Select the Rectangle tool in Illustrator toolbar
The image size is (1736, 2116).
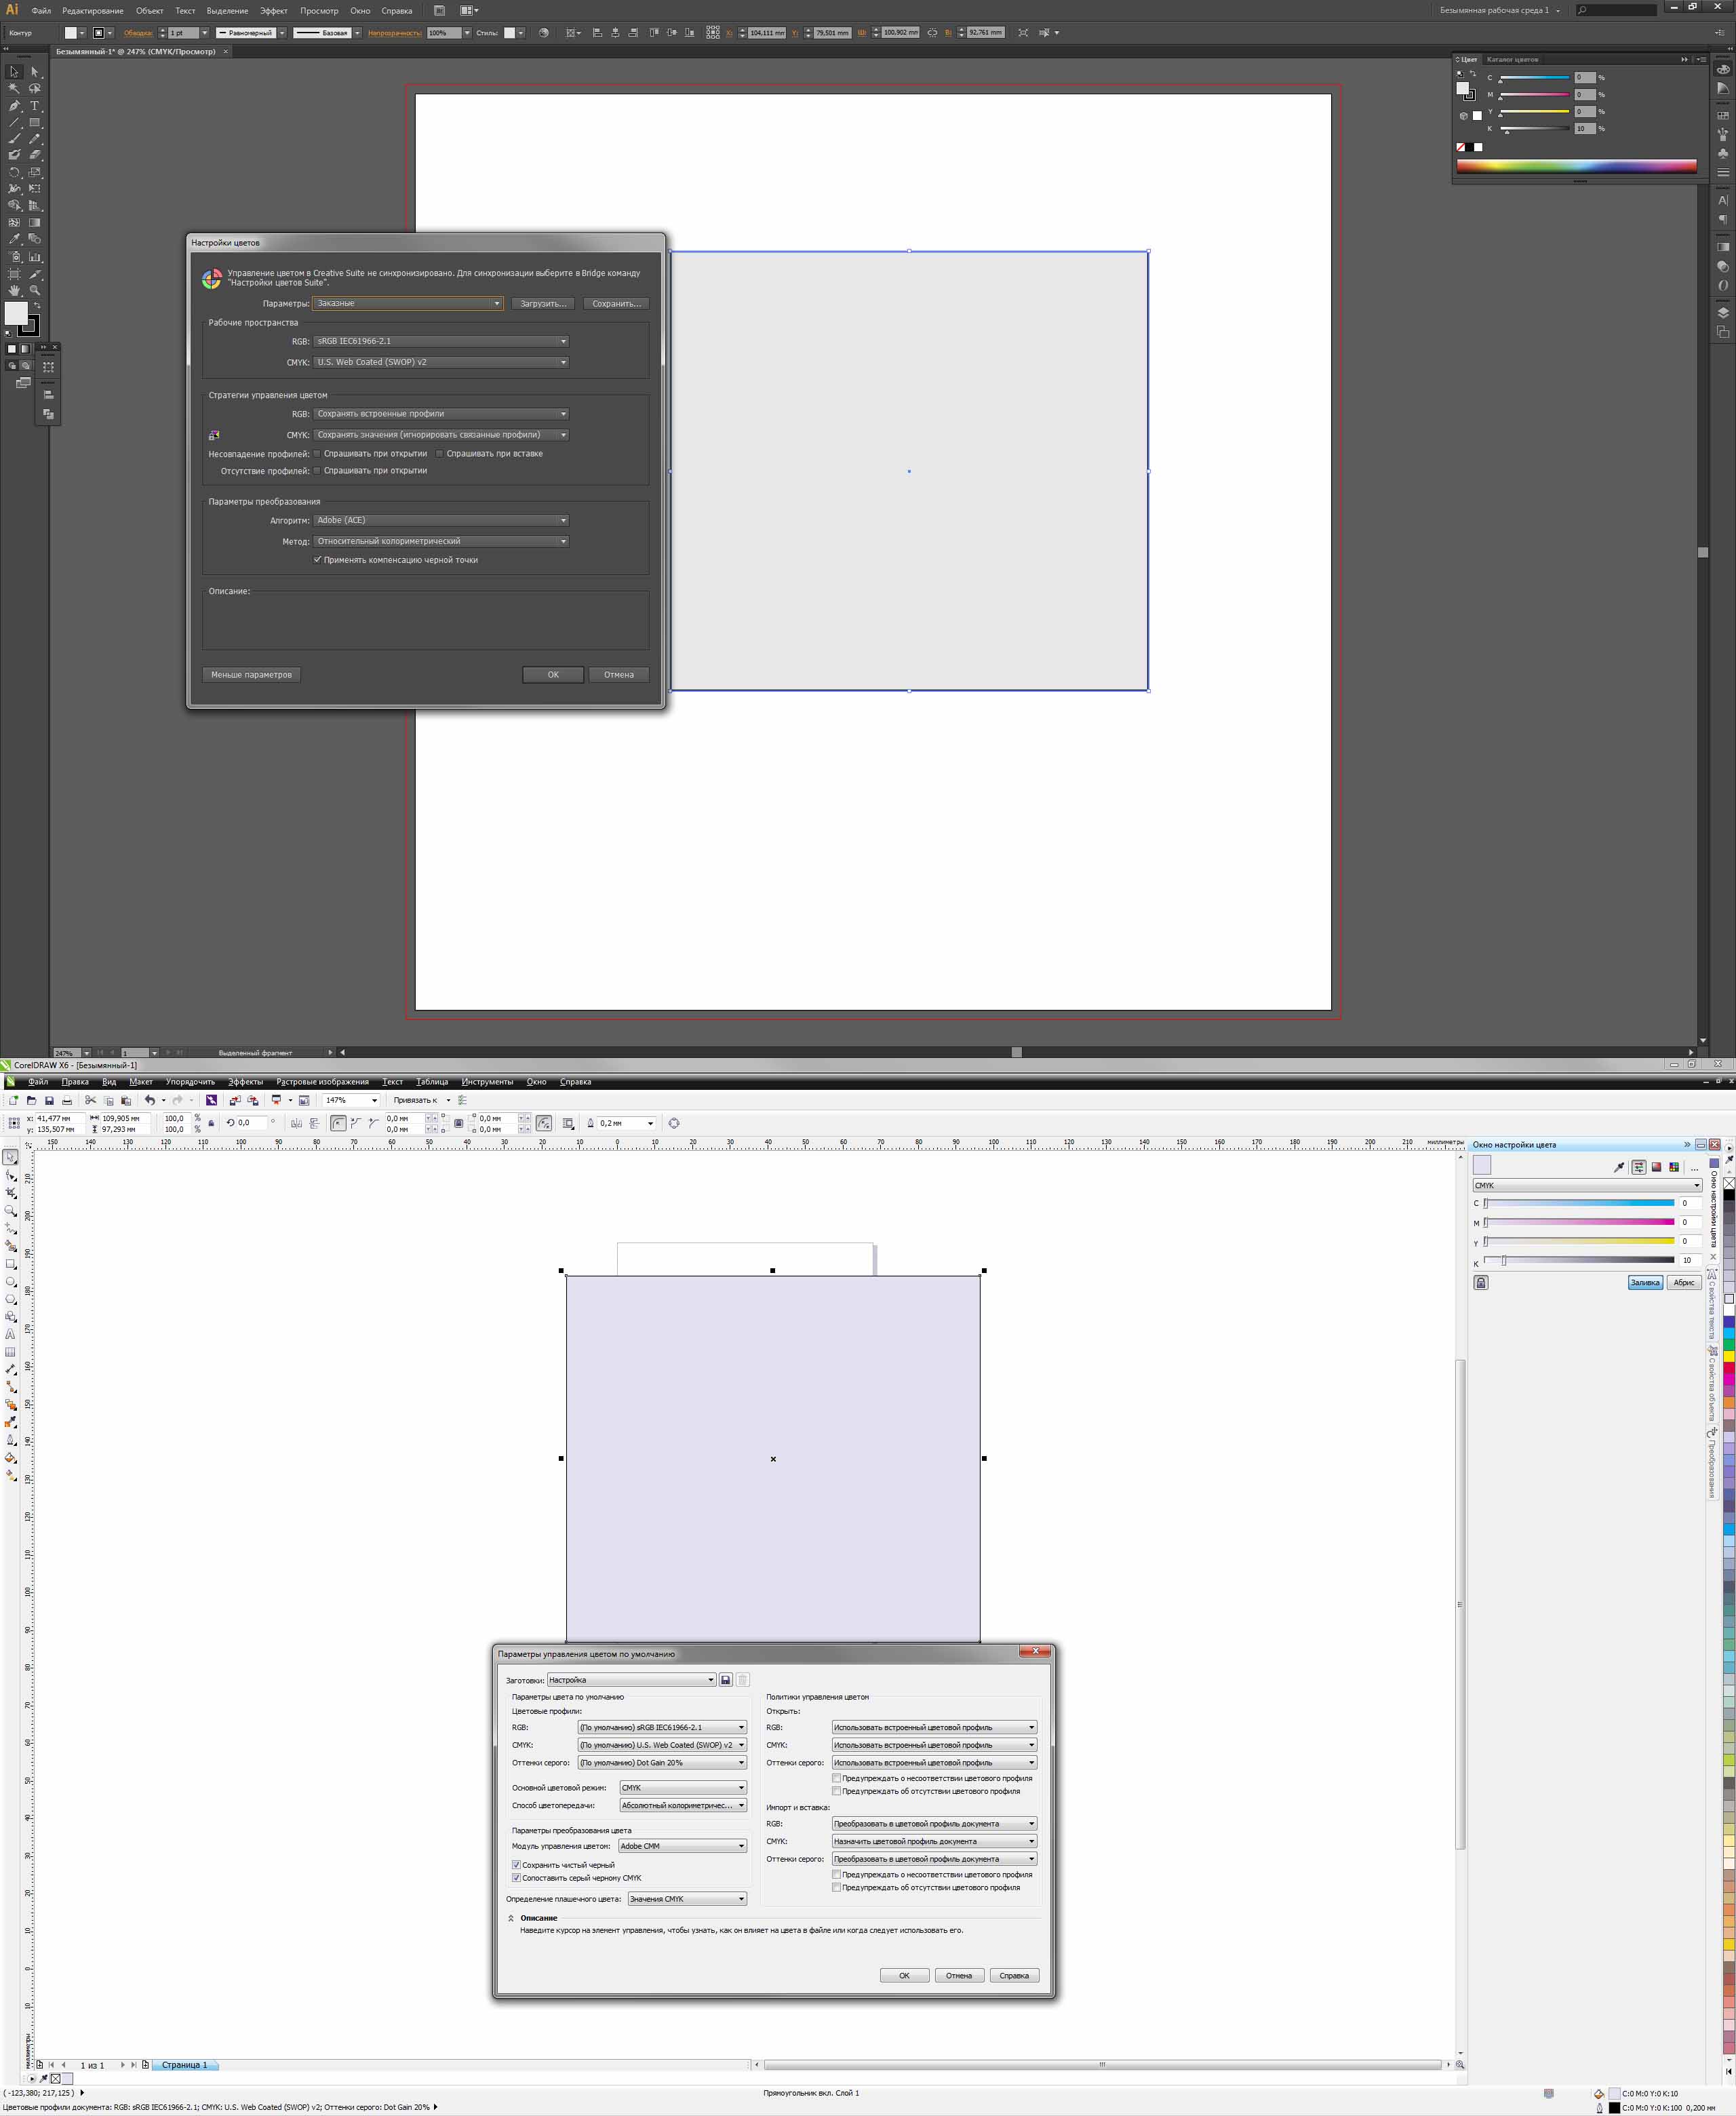click(x=34, y=122)
